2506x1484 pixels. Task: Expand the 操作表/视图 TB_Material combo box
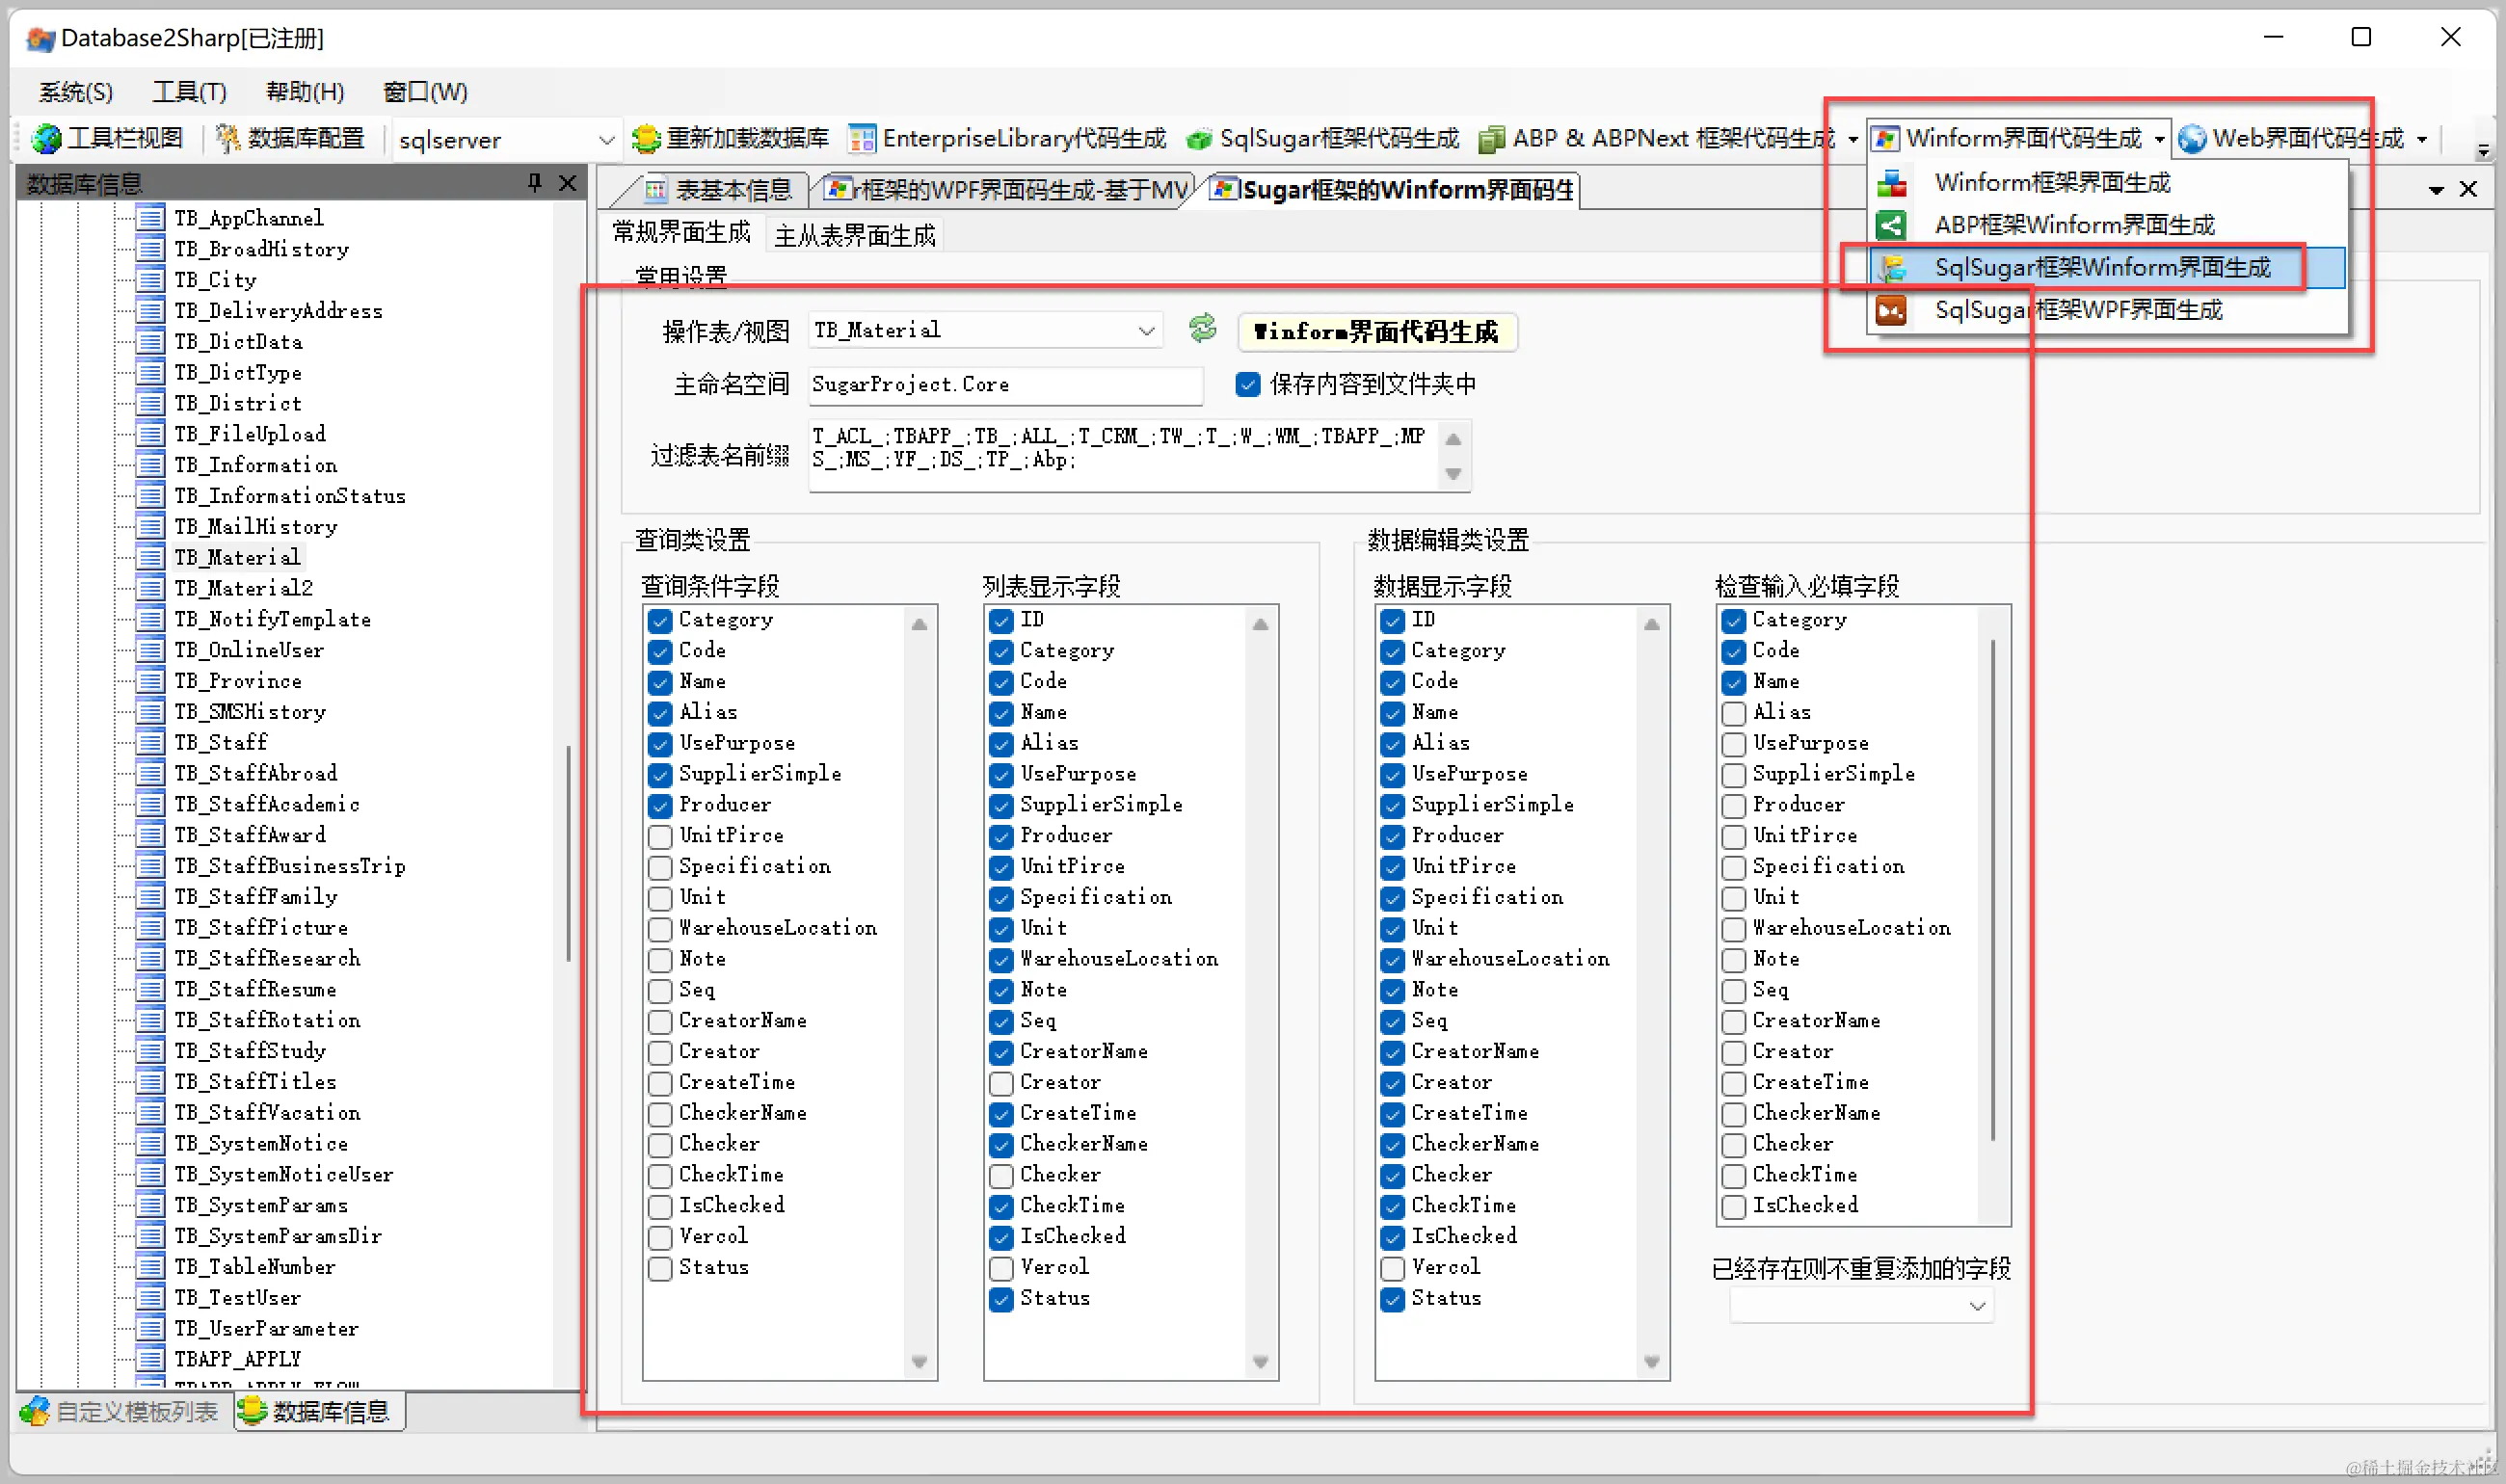pos(1146,330)
